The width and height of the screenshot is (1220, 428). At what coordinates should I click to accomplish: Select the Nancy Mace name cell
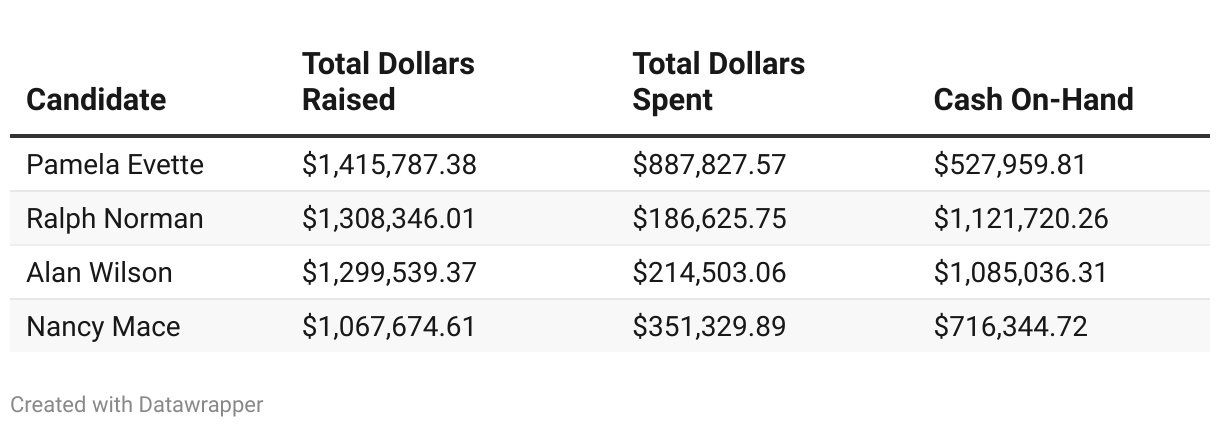pyautogui.click(x=103, y=326)
